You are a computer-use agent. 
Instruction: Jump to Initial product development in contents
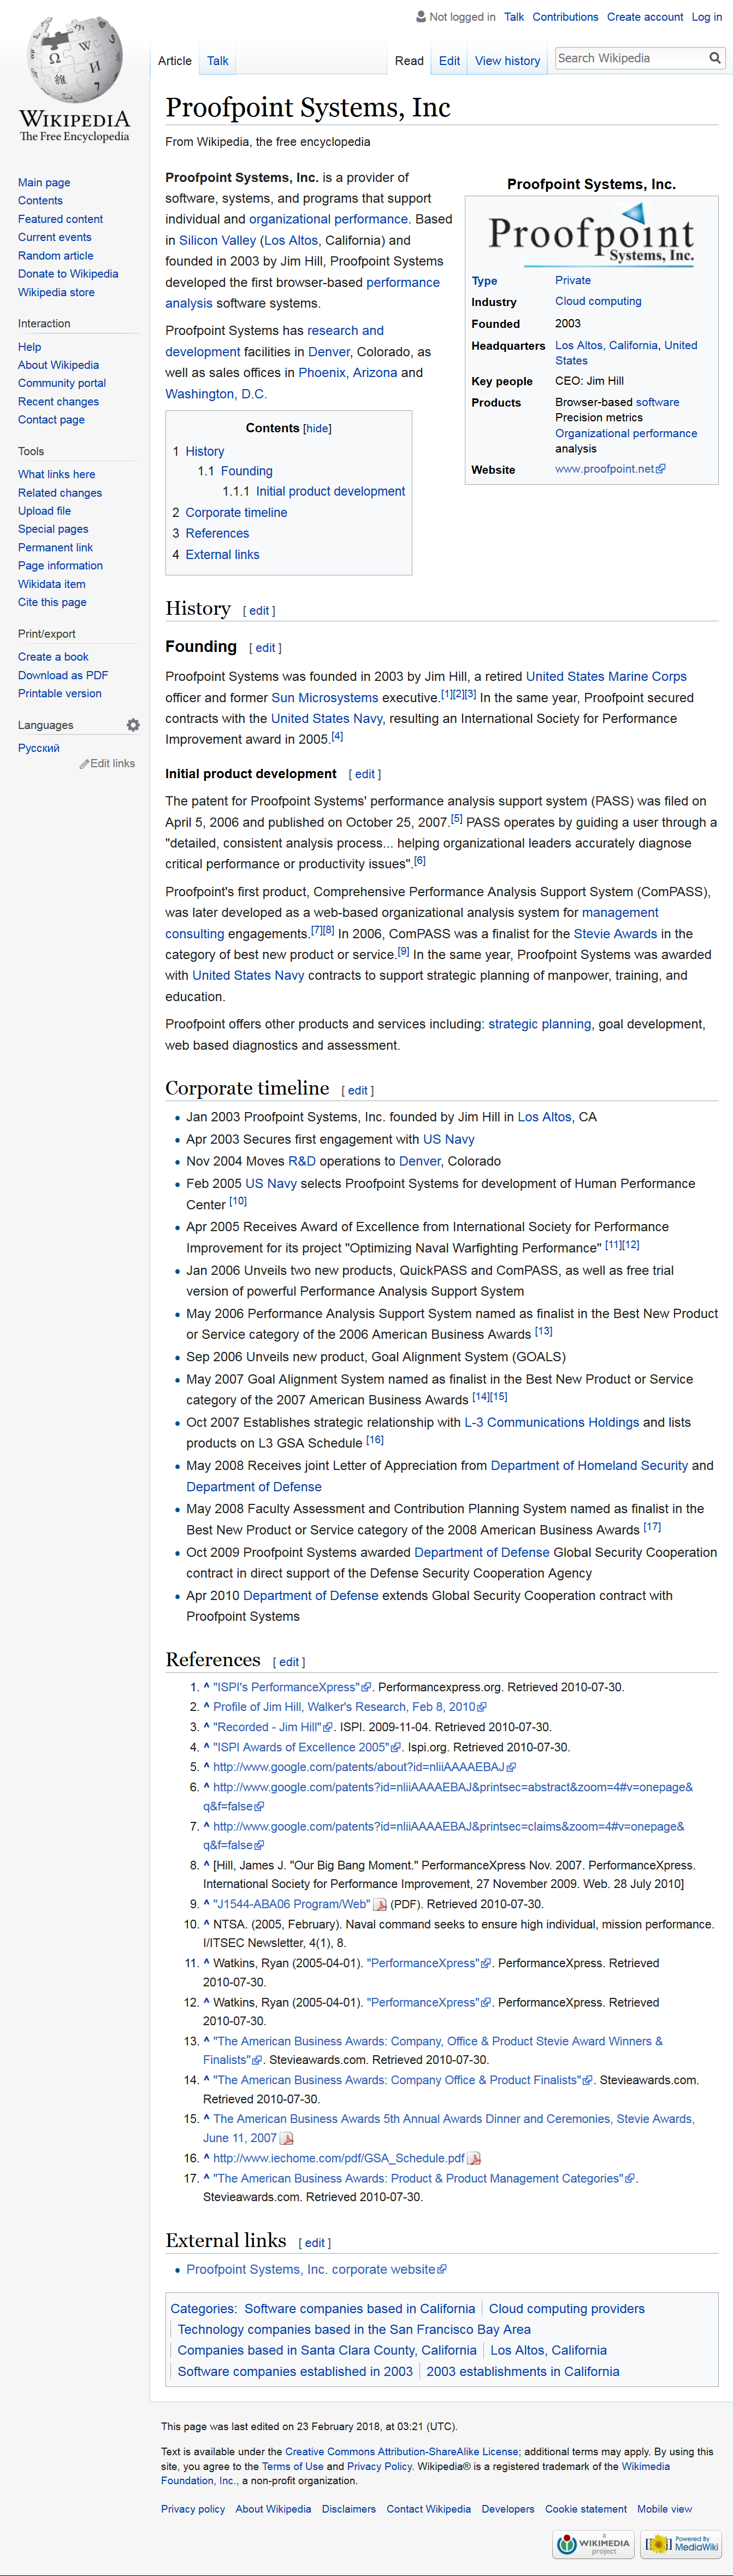coord(330,492)
